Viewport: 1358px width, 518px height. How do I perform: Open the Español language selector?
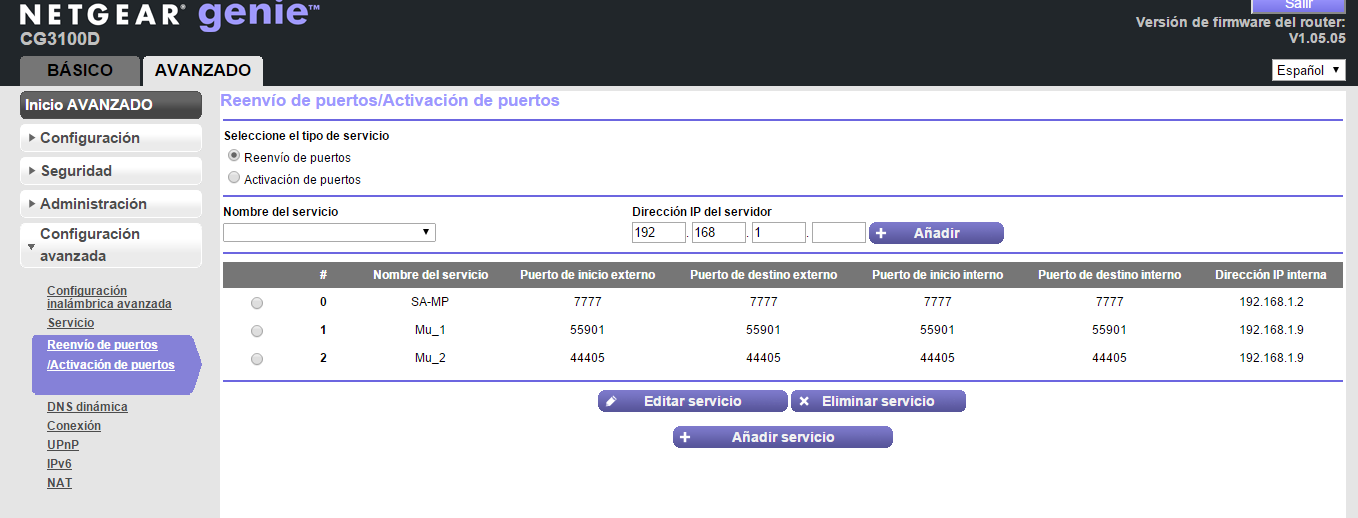click(x=1308, y=70)
